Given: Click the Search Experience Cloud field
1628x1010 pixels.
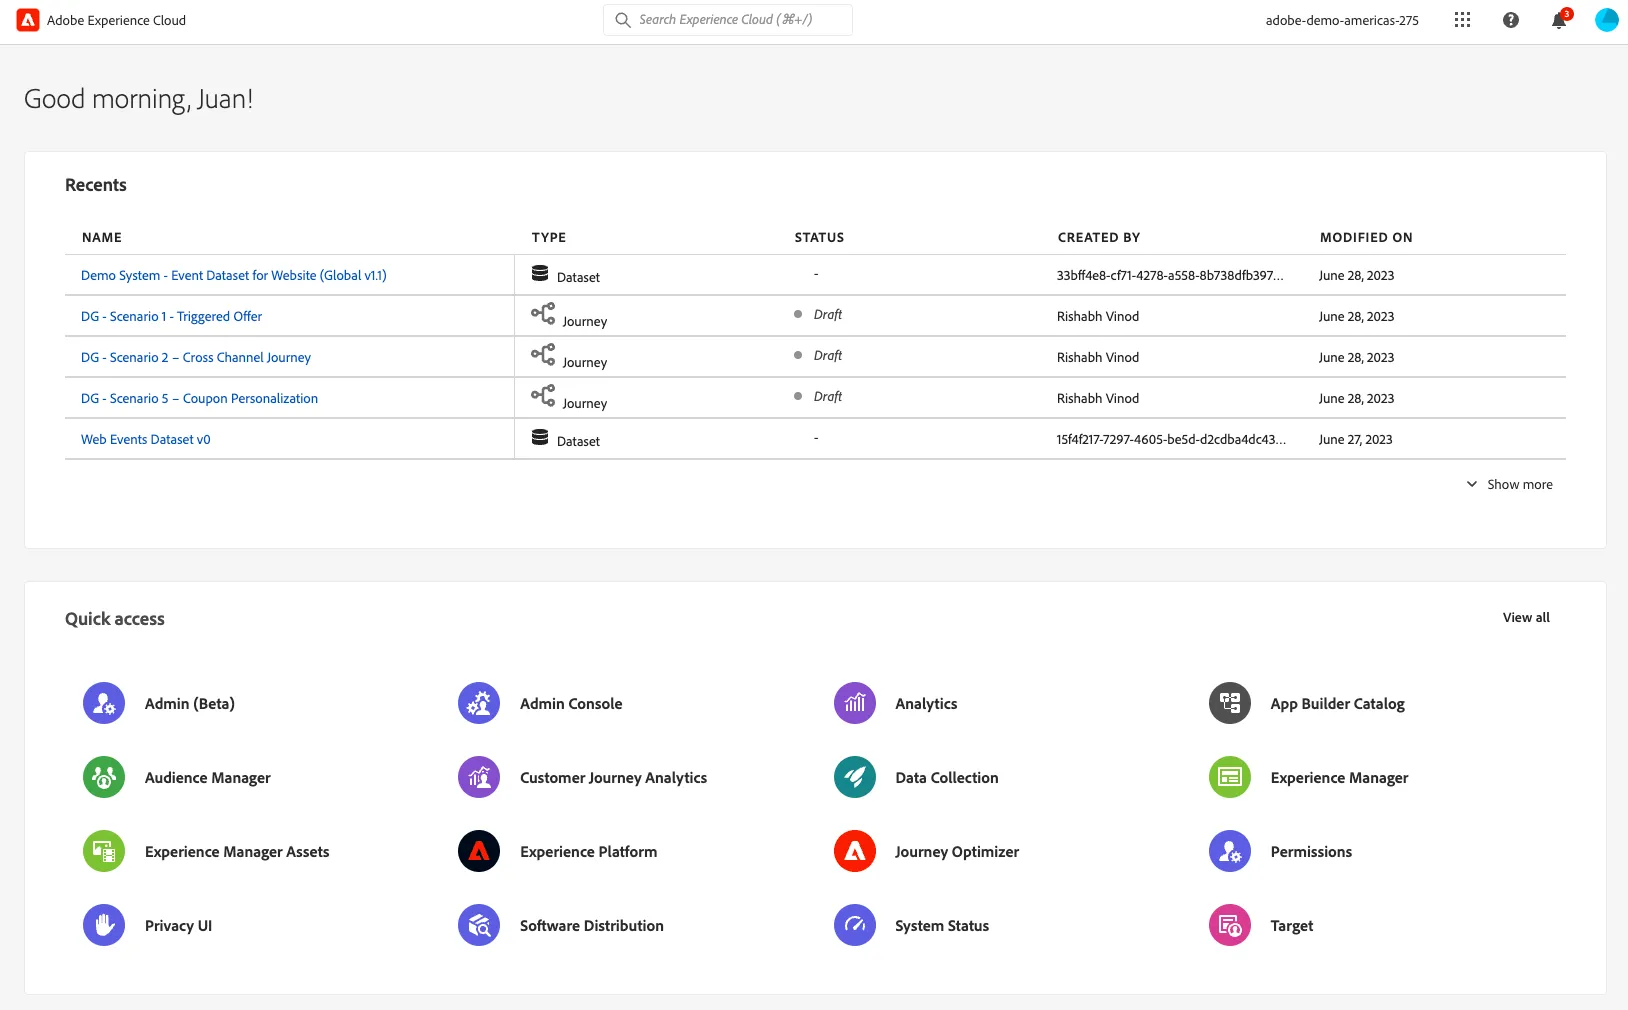Looking at the screenshot, I should click(728, 20).
